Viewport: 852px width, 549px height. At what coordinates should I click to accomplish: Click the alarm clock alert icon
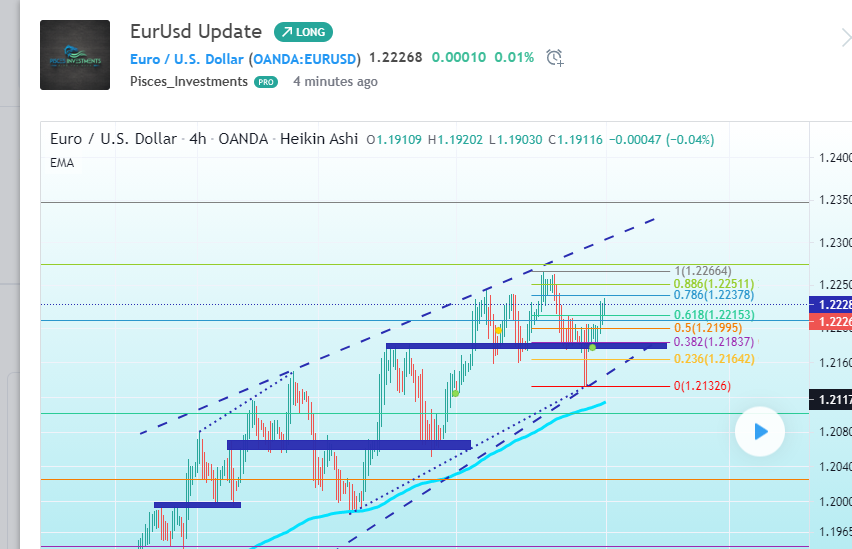click(x=555, y=57)
